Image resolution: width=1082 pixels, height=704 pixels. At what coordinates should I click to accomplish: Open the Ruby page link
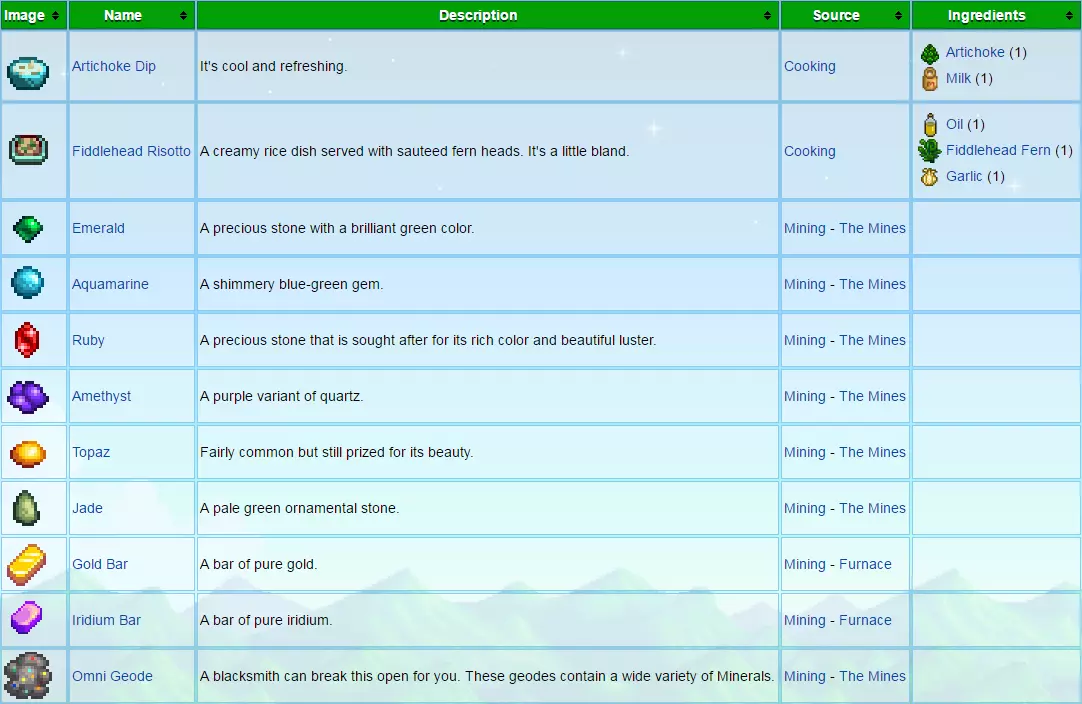tap(88, 340)
